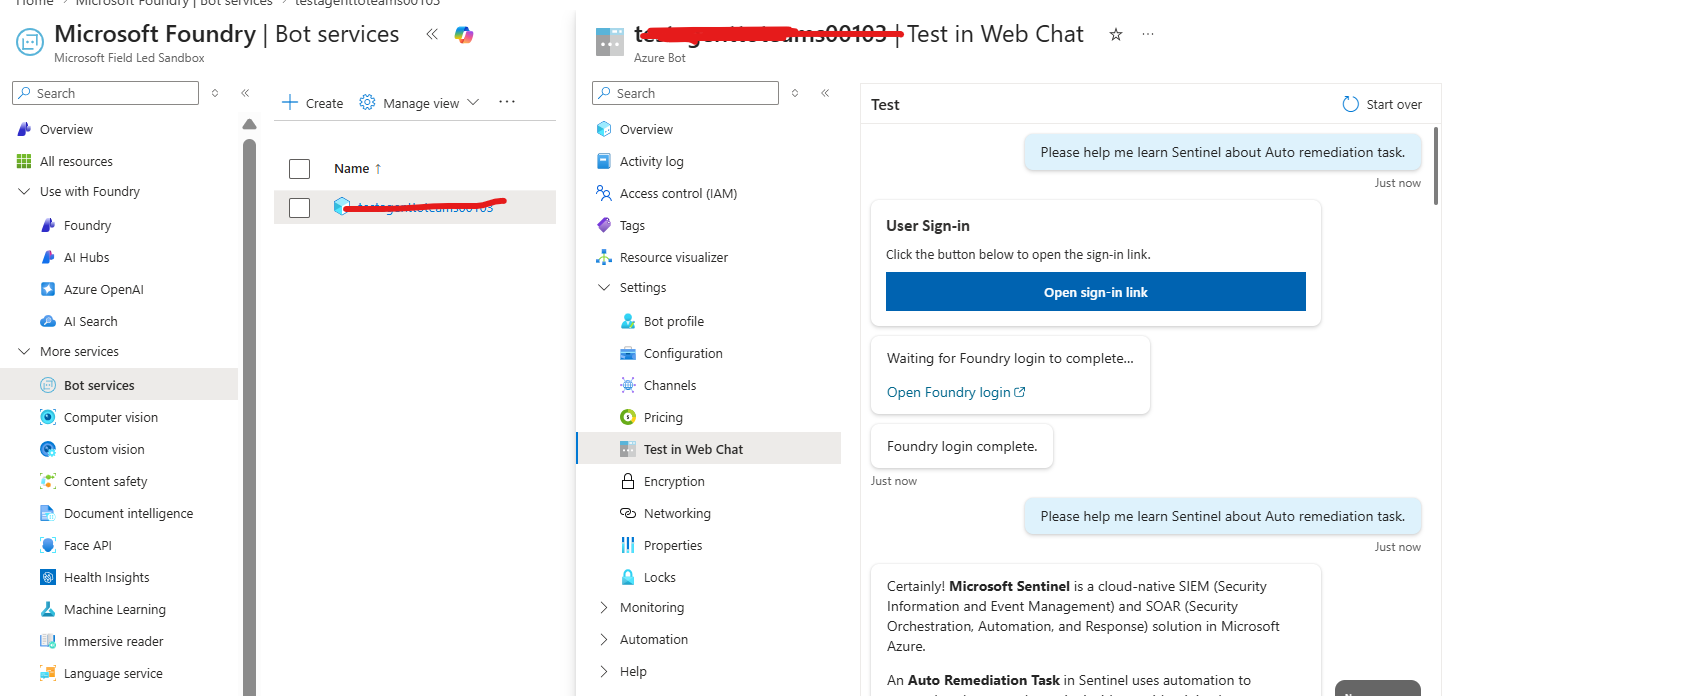Open more options next to star icon
This screenshot has height=696, width=1696.
tap(1148, 35)
